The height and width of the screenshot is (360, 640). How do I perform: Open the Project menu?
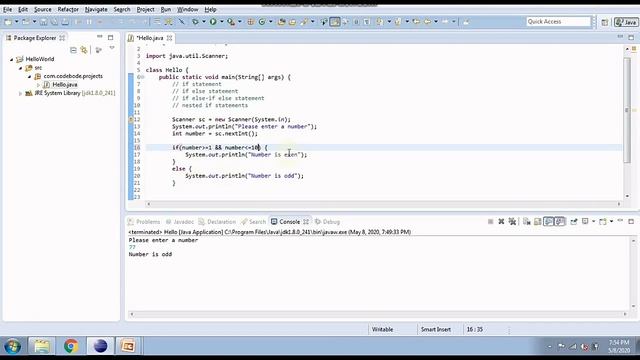[145, 9]
